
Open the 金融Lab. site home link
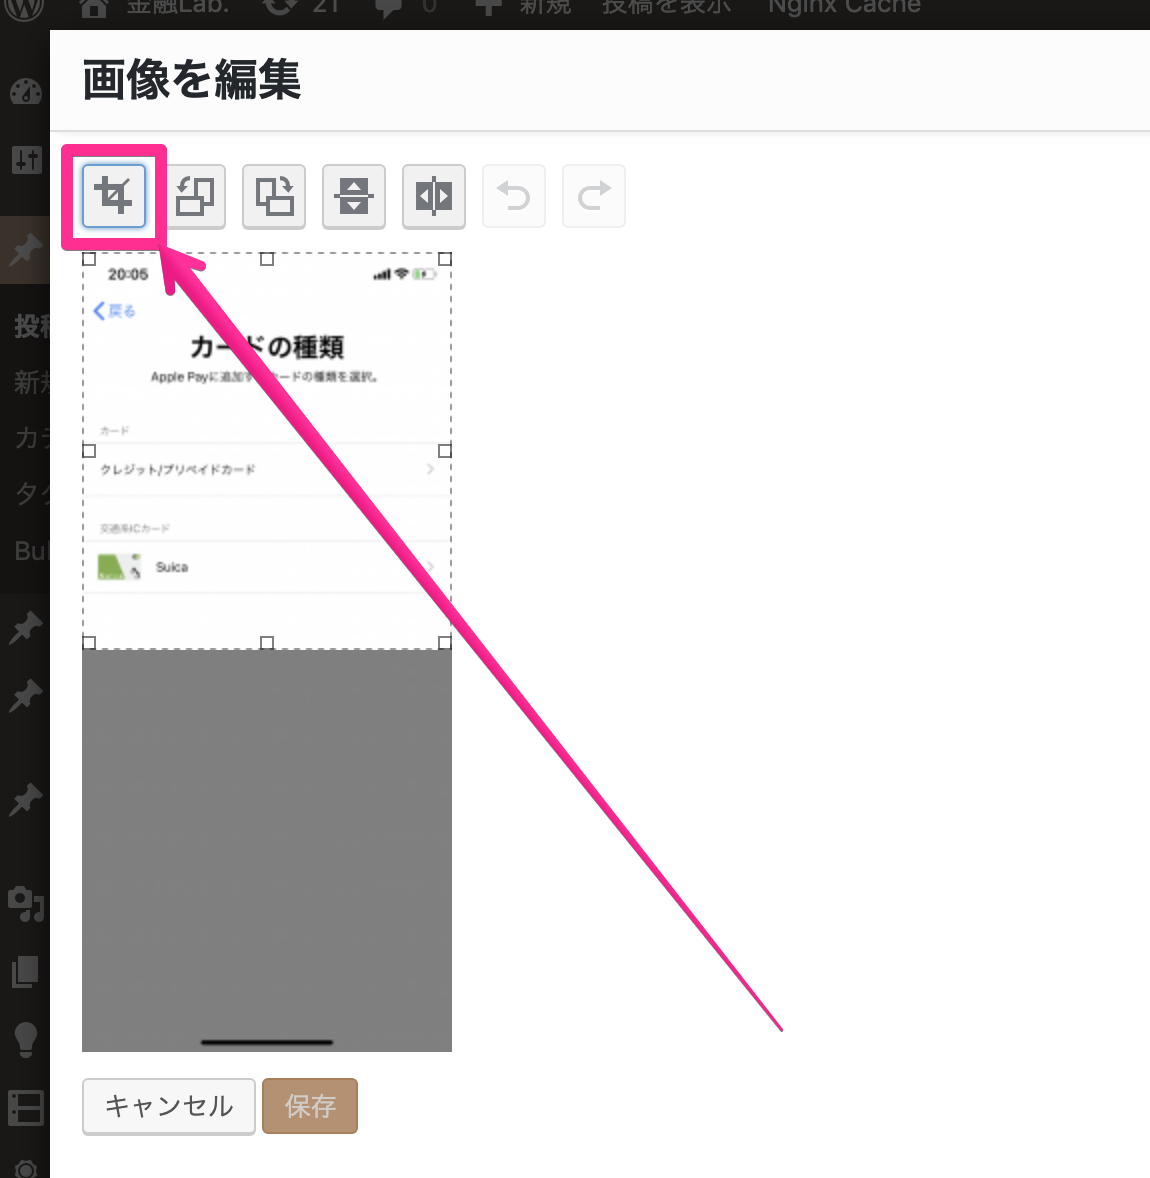pos(154,8)
